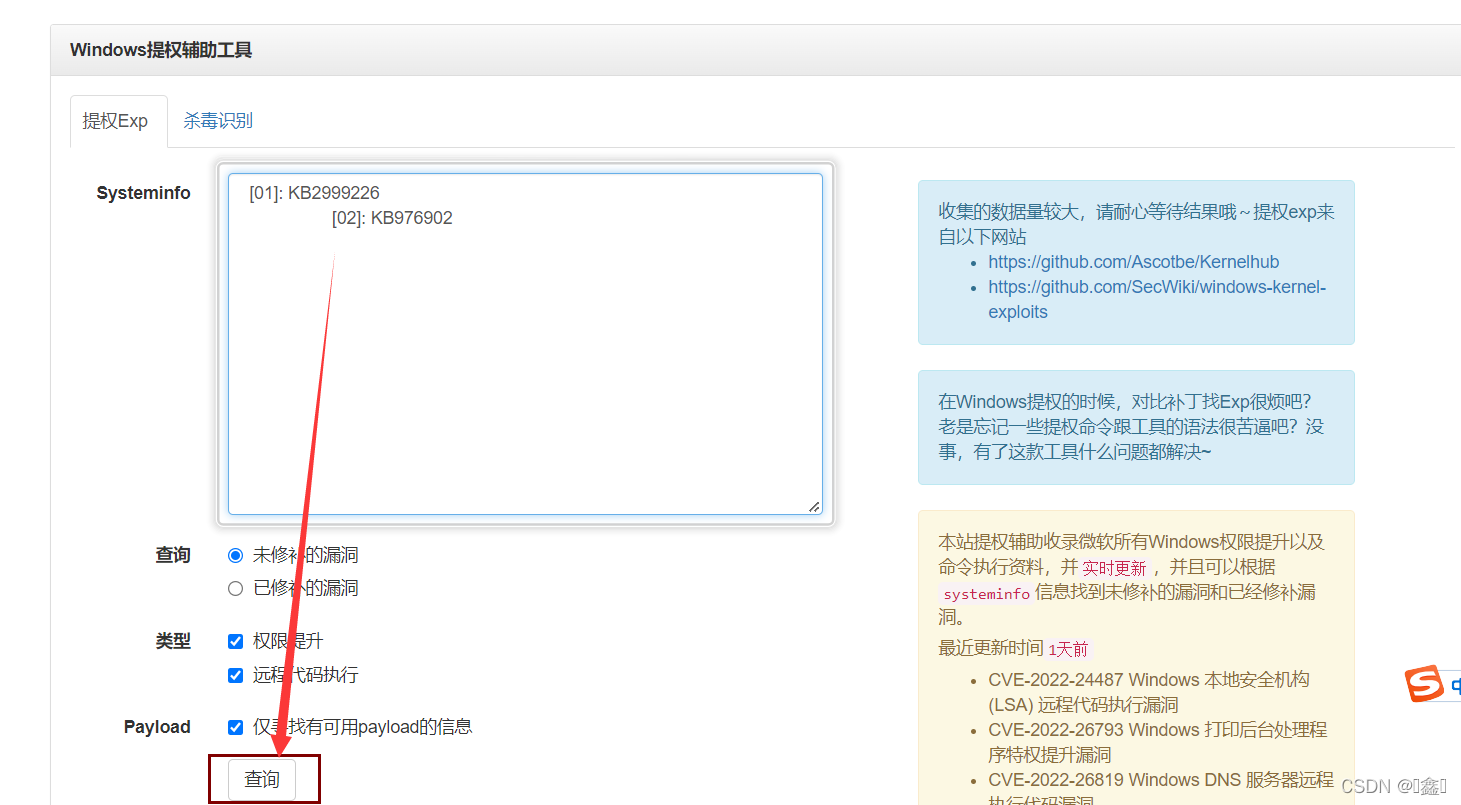Click the [02]: KB976902 line

392,218
